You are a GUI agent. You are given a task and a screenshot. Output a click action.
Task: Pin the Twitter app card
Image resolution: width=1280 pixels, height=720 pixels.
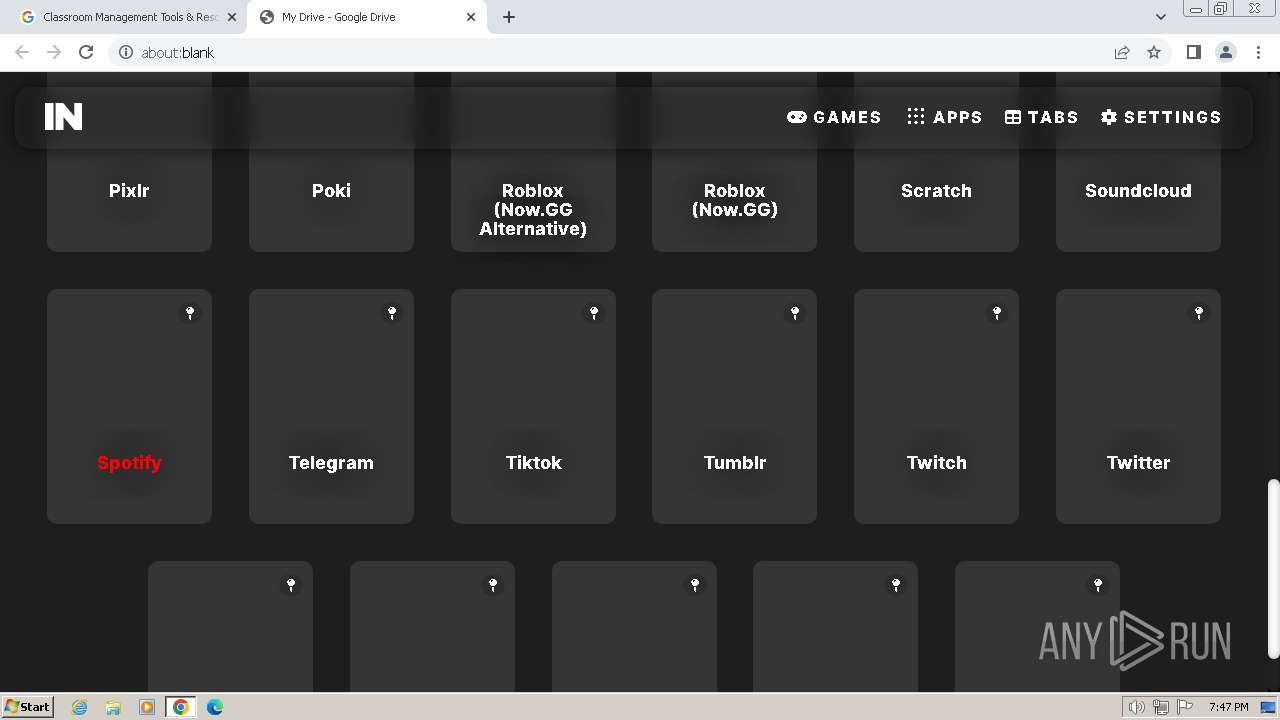pos(1199,313)
